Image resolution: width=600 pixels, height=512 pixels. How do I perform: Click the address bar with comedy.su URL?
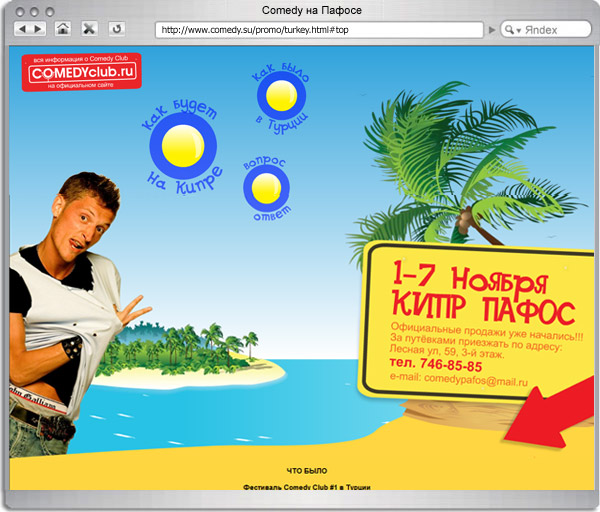tap(320, 30)
